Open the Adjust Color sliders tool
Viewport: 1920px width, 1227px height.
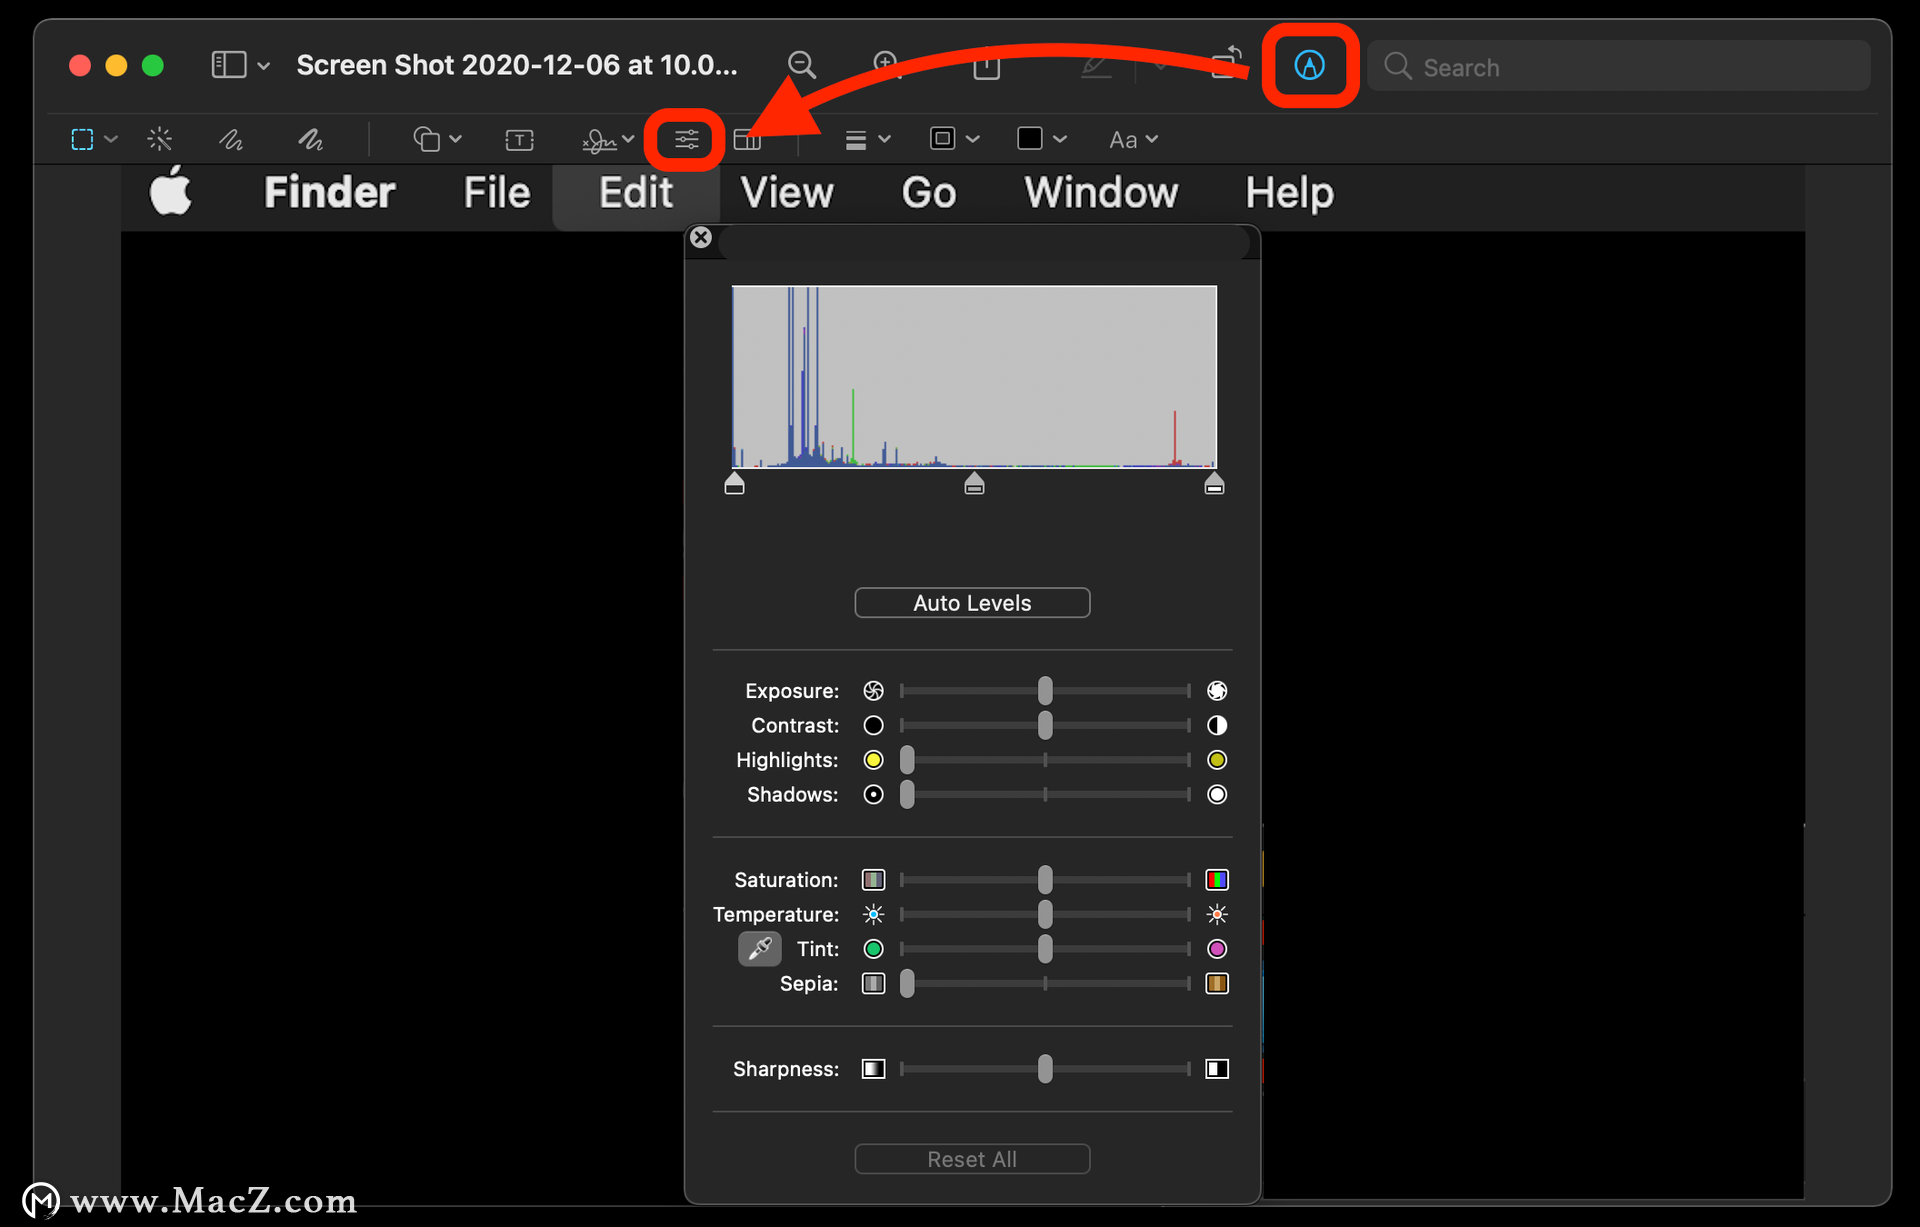point(686,139)
